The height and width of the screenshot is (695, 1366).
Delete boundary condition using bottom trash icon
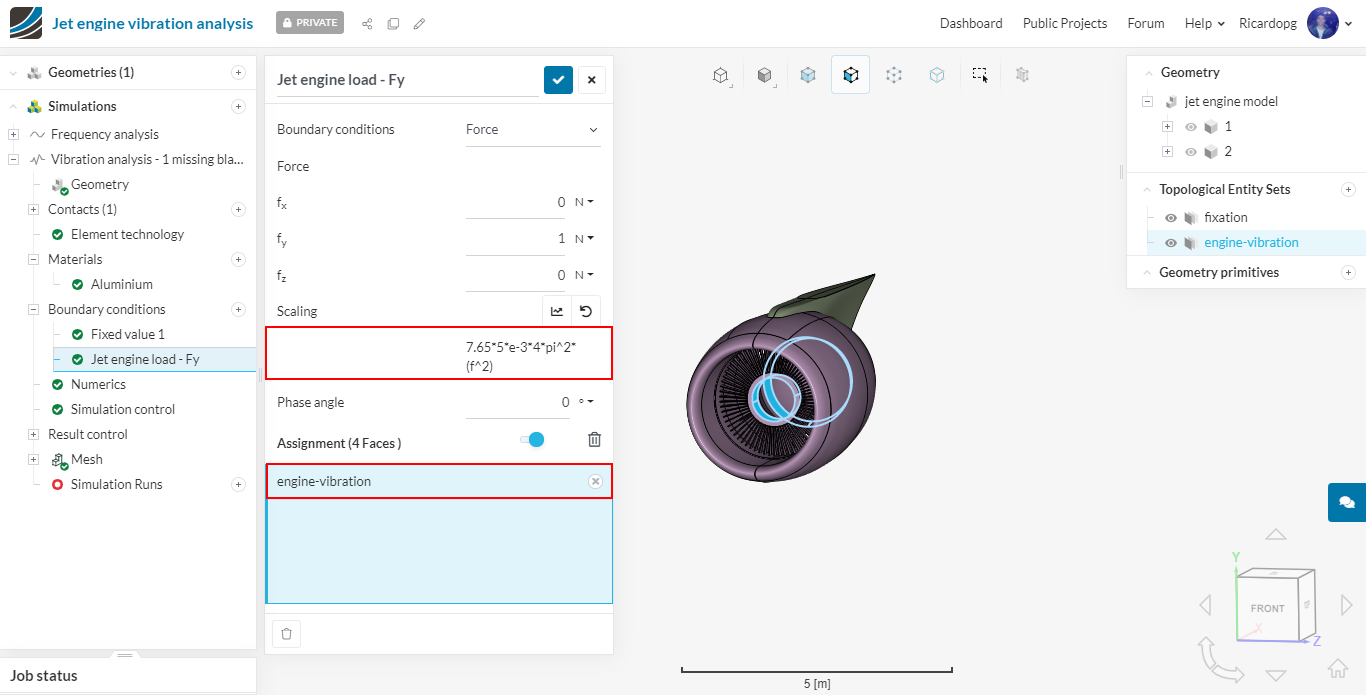pos(287,634)
